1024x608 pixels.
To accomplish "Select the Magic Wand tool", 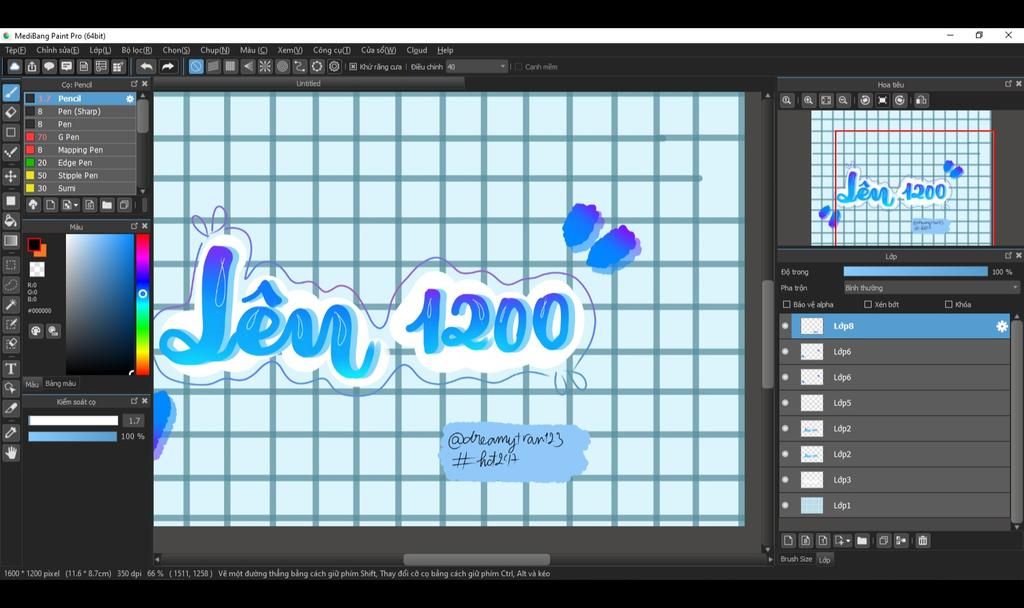I will [x=10, y=305].
